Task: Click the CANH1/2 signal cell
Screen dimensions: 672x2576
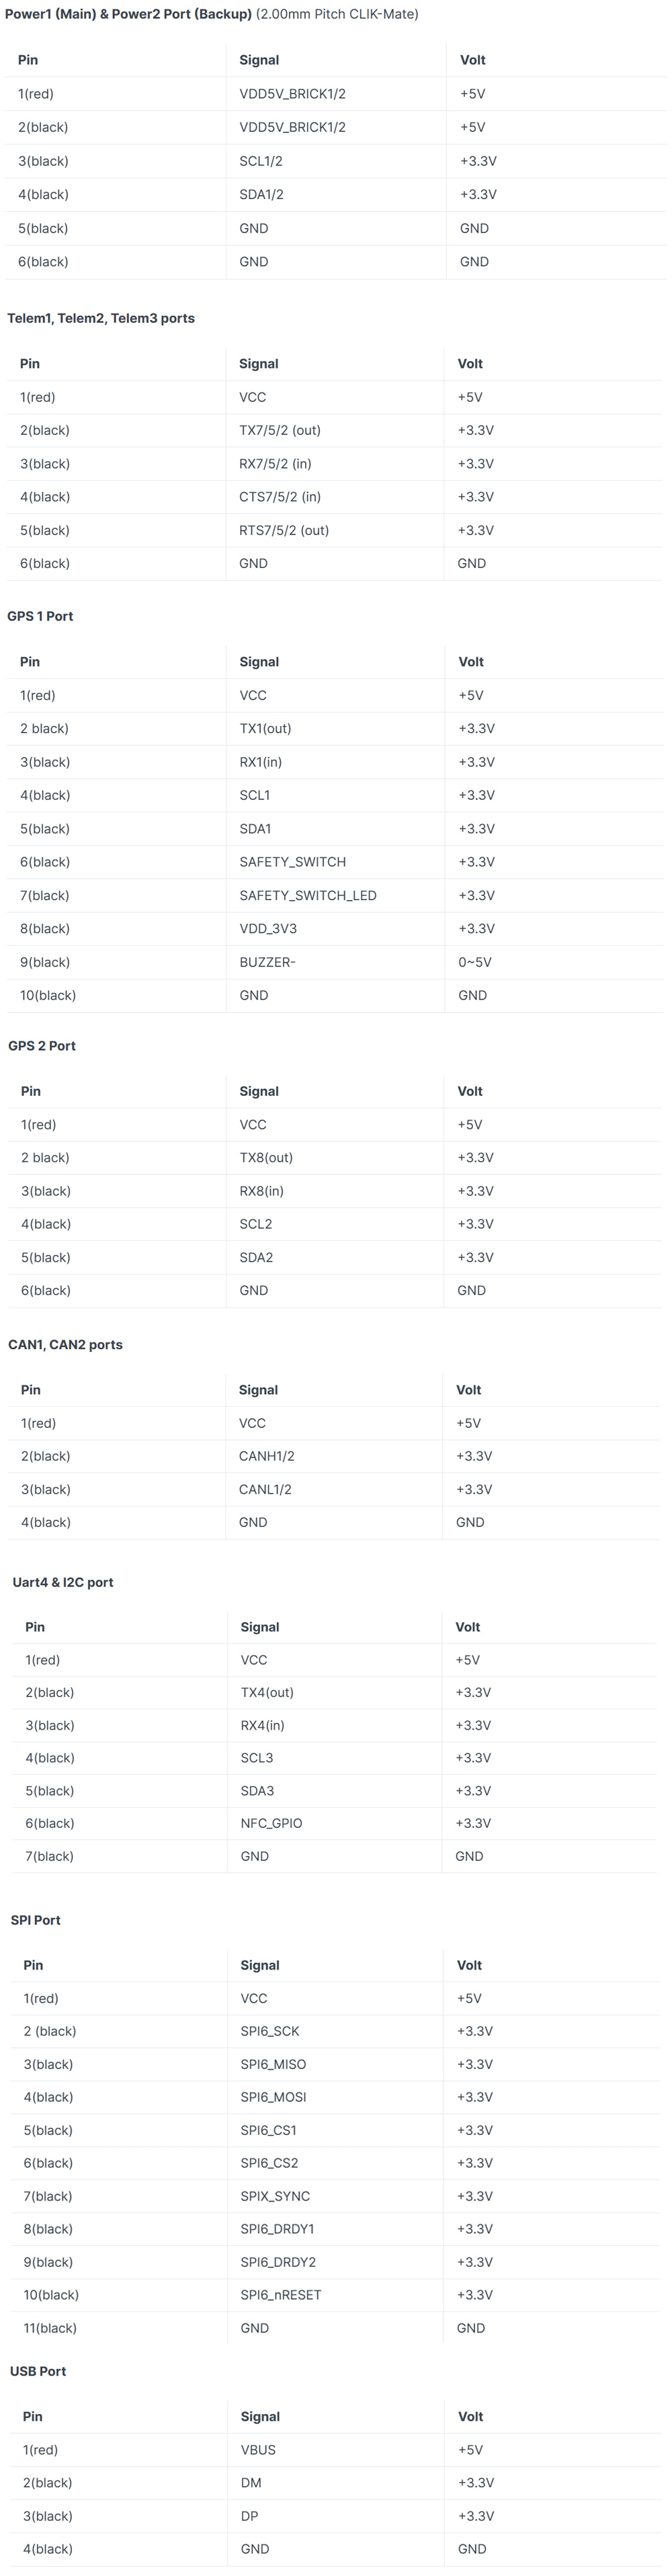Action: [265, 1456]
